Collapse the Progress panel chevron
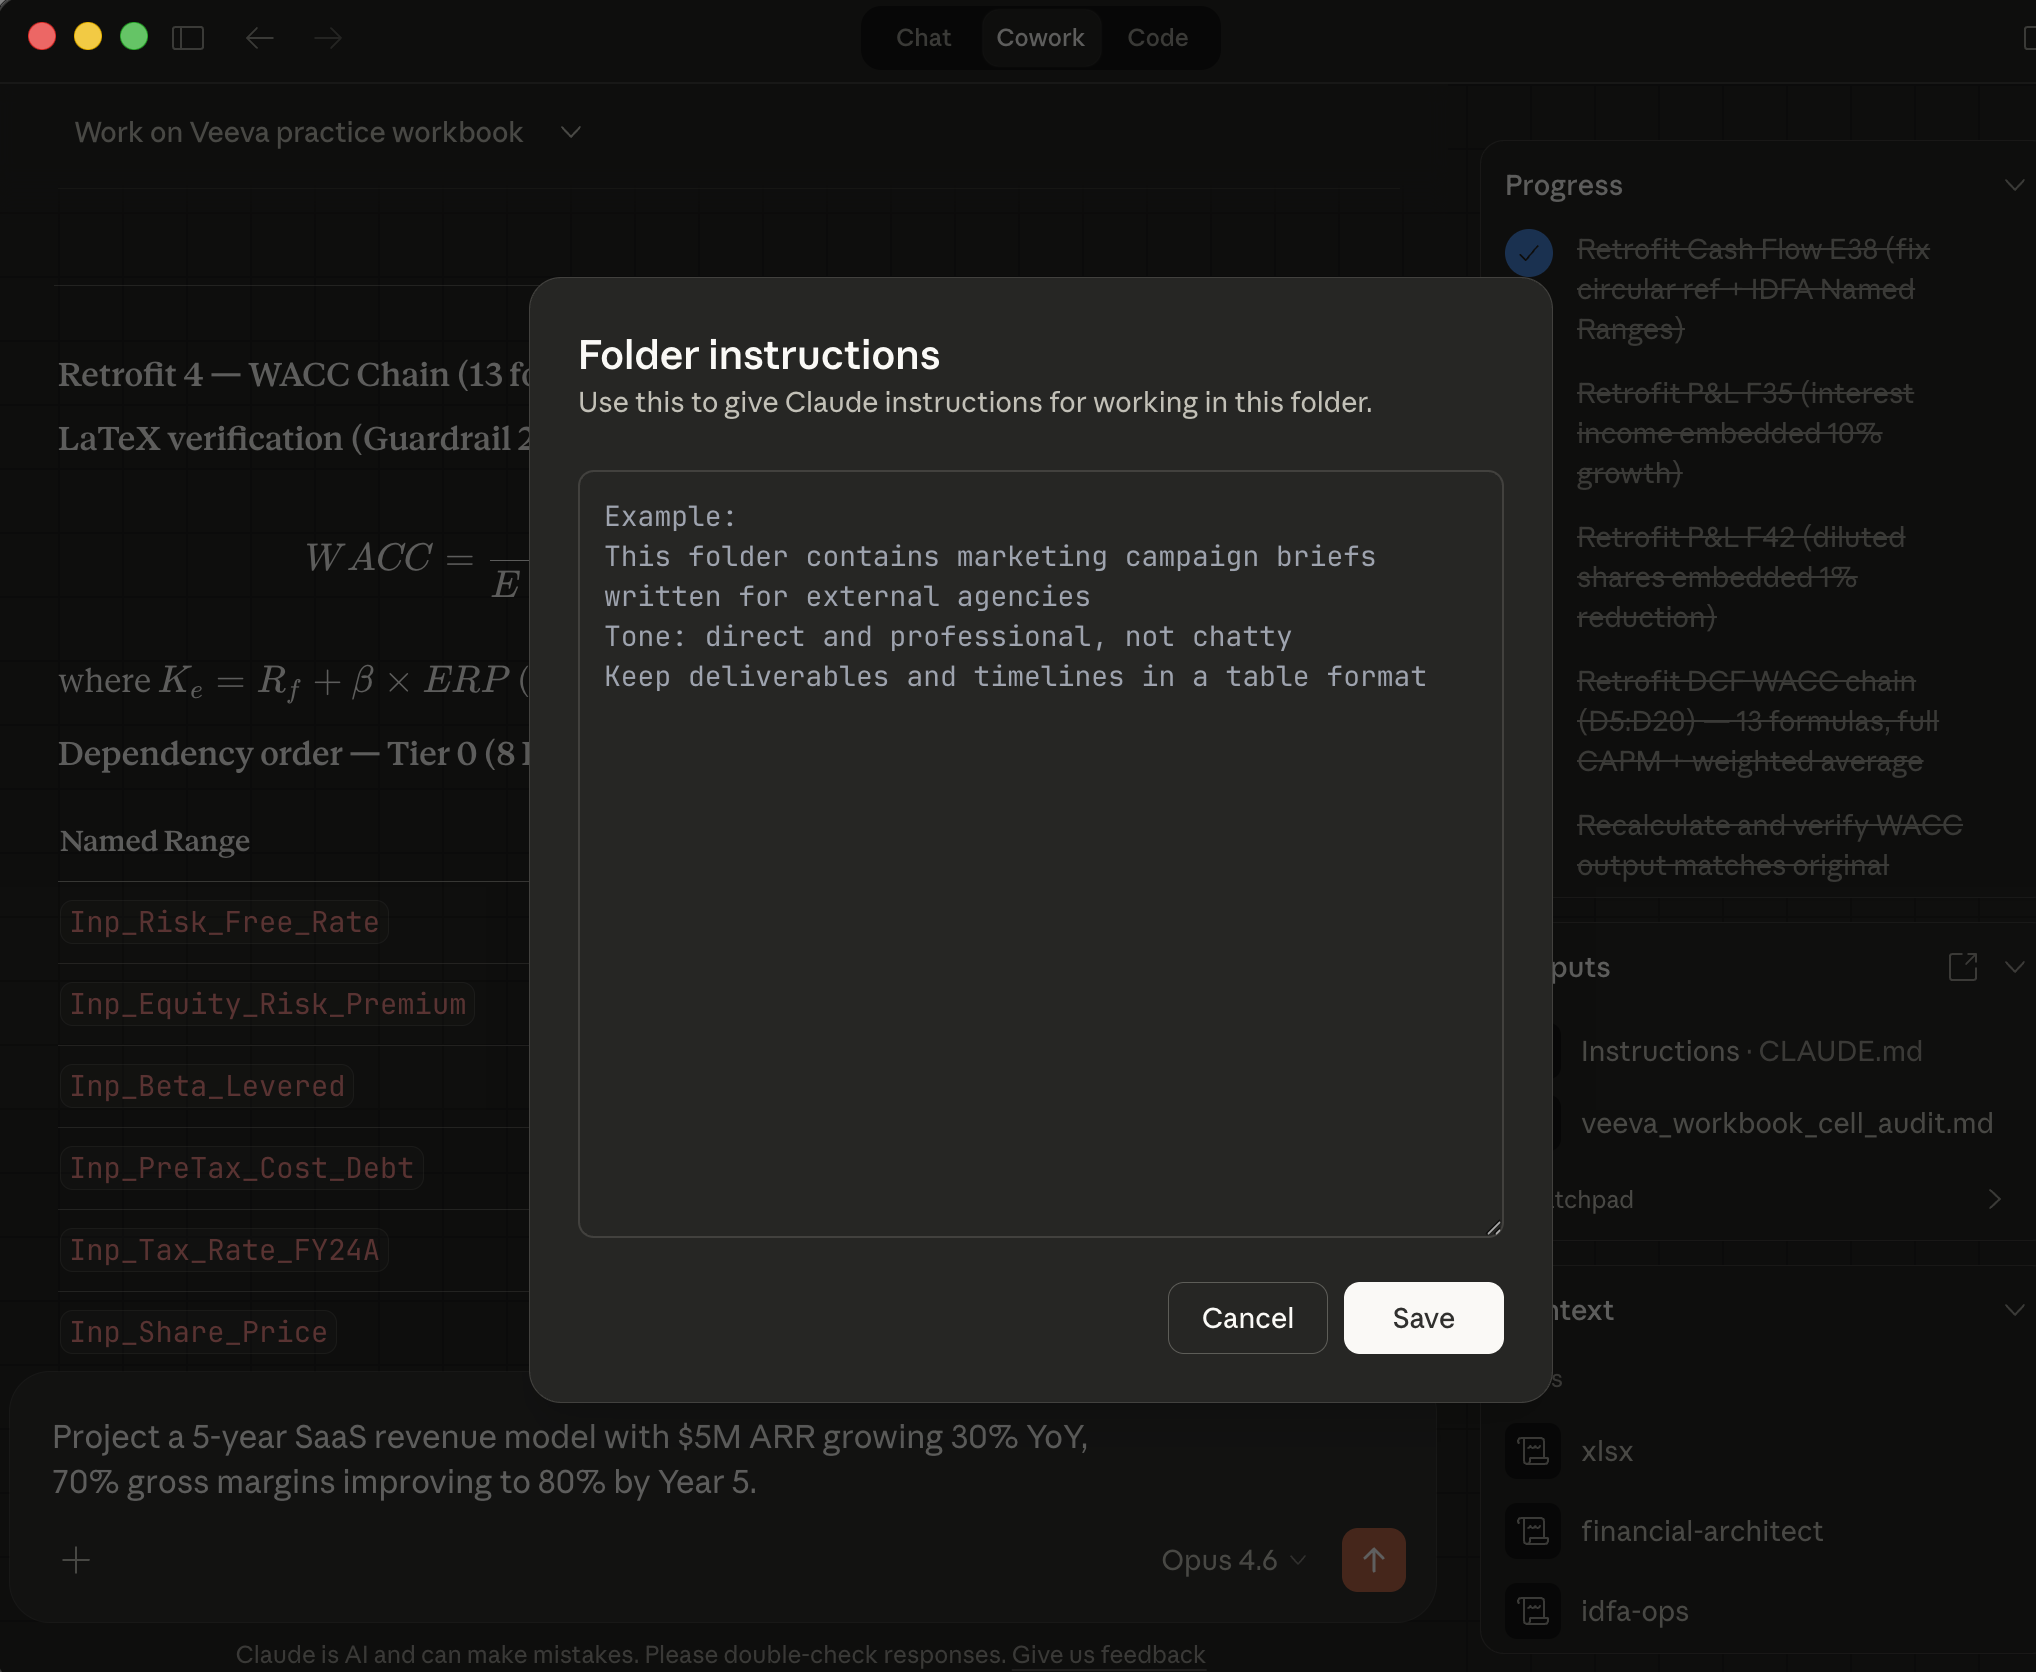The height and width of the screenshot is (1672, 2036). 2013,184
